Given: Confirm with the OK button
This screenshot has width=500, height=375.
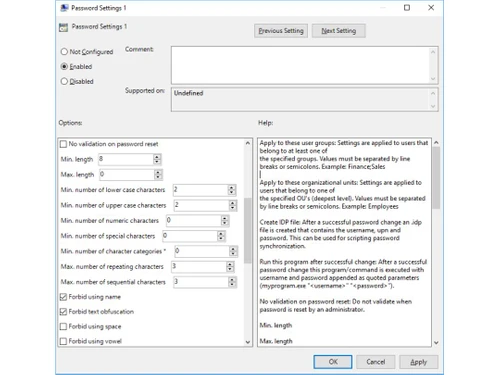Looking at the screenshot, I should [333, 362].
